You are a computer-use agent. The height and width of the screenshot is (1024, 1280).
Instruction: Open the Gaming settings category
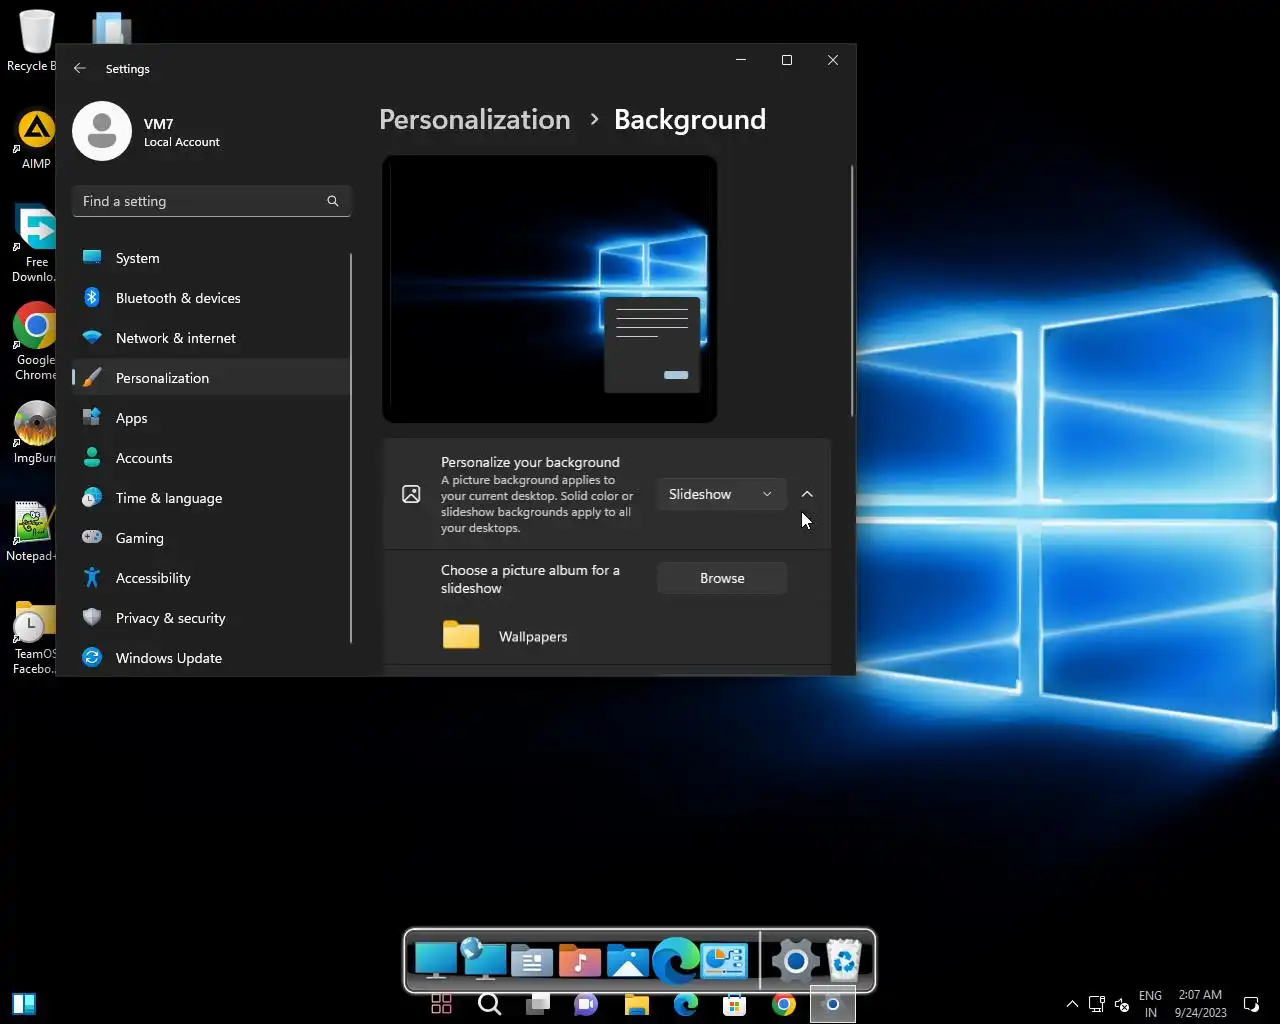click(x=211, y=538)
